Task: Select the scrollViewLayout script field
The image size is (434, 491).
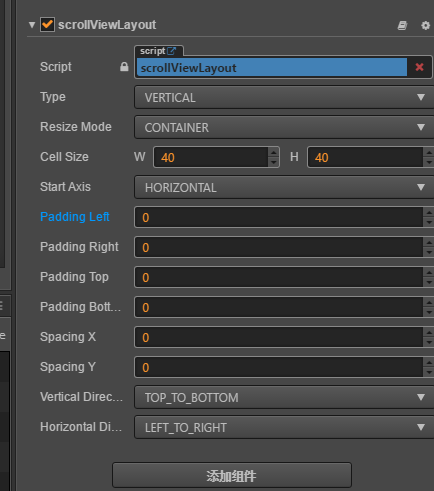Action: click(x=272, y=68)
